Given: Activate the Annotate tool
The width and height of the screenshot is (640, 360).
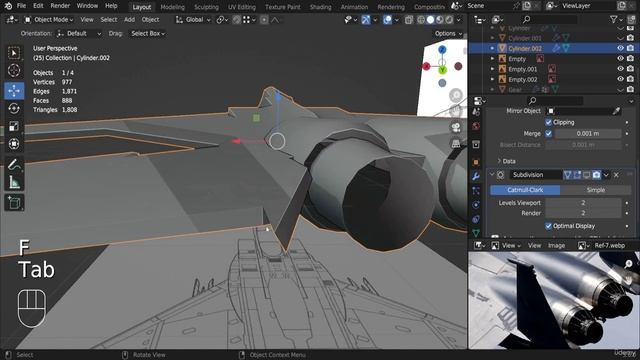Looking at the screenshot, I should tap(14, 164).
